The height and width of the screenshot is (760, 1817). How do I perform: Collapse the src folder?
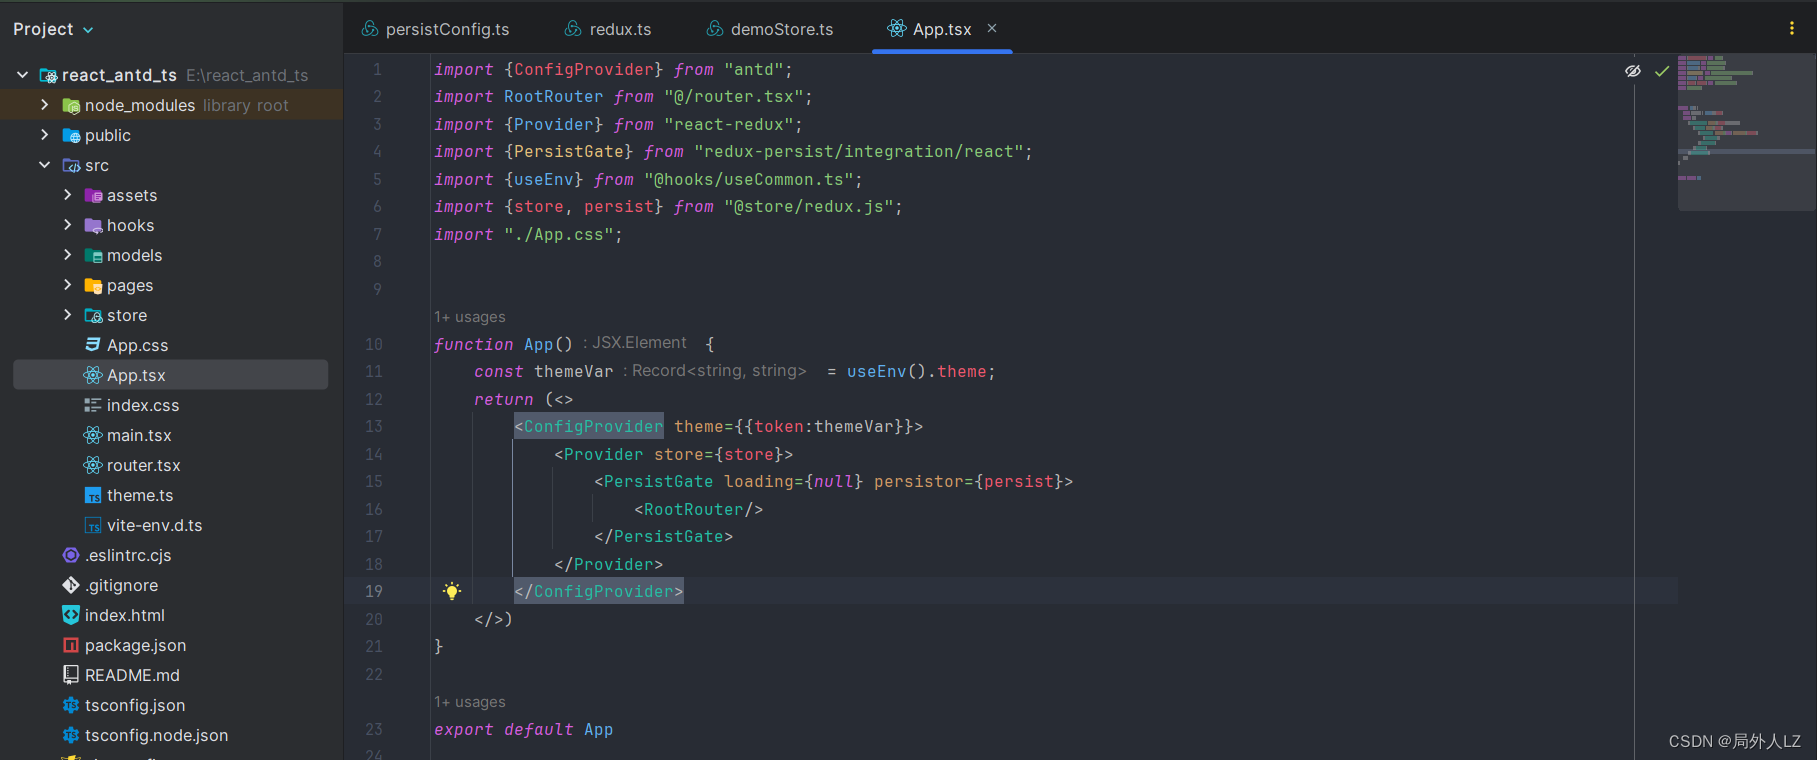[x=44, y=165]
